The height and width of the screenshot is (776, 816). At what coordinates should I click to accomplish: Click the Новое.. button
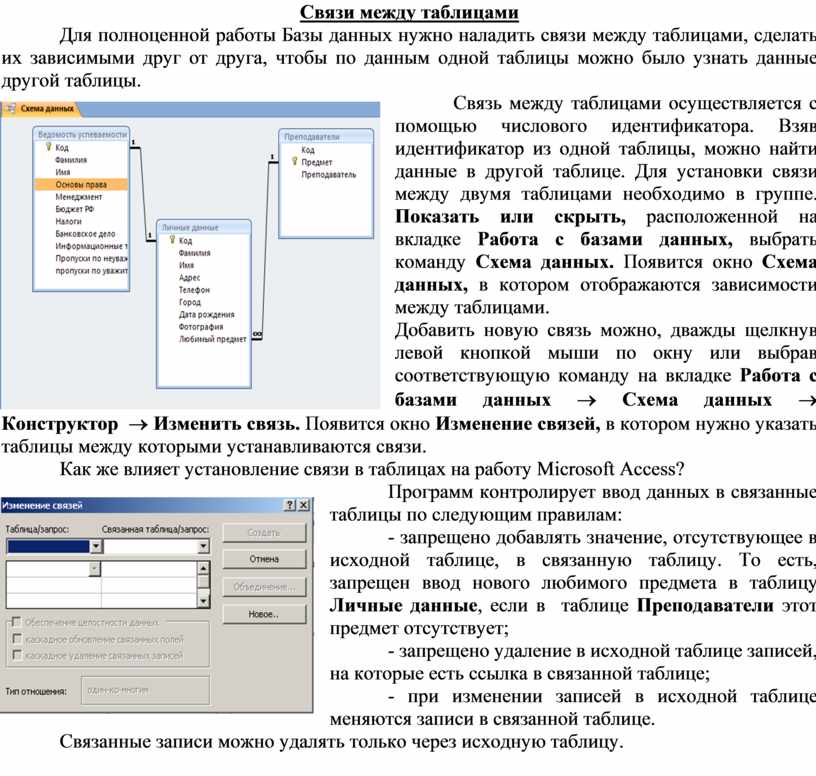[x=264, y=614]
